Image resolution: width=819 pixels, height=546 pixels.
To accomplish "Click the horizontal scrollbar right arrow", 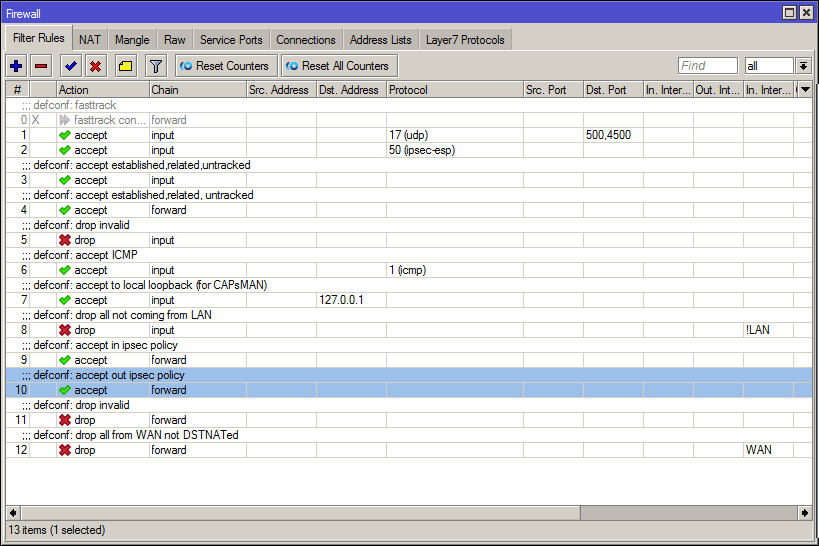I will [804, 513].
